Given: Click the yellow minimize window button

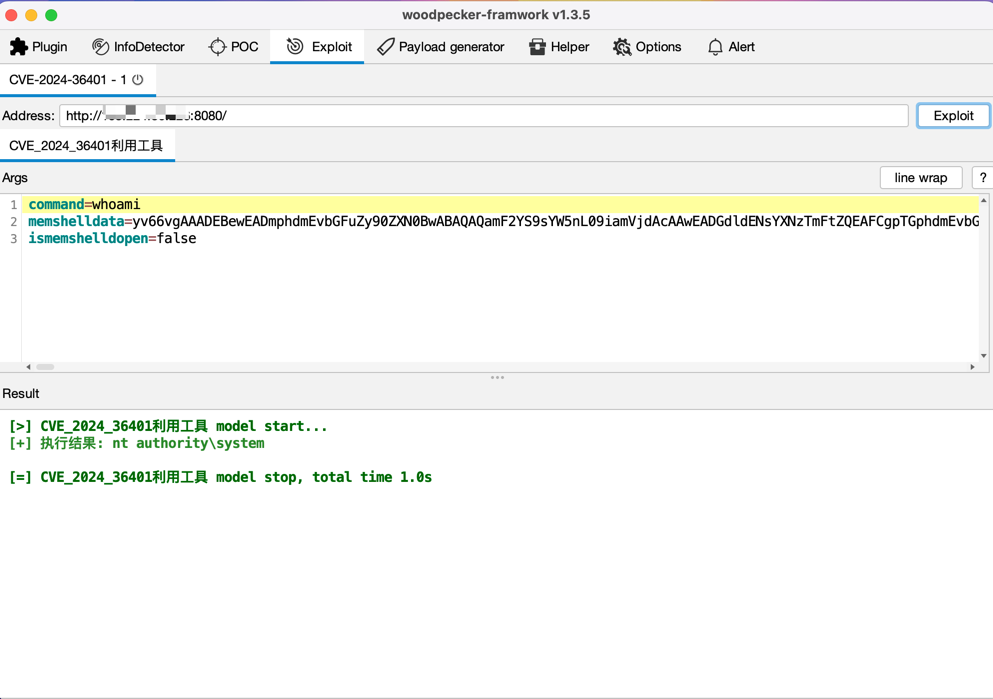Looking at the screenshot, I should tap(31, 15).
